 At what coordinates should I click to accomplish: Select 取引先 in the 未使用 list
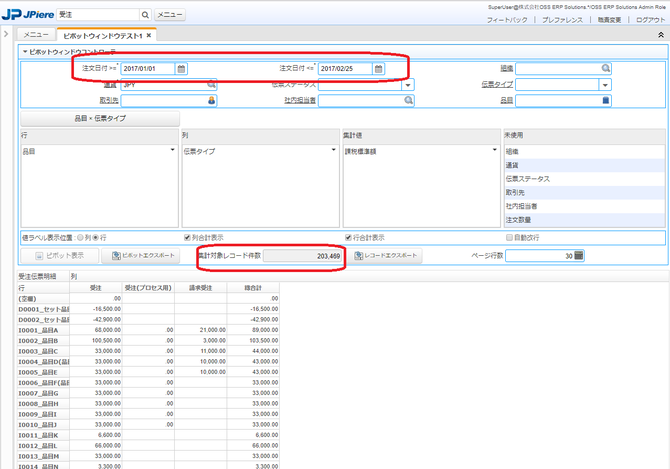pos(584,192)
